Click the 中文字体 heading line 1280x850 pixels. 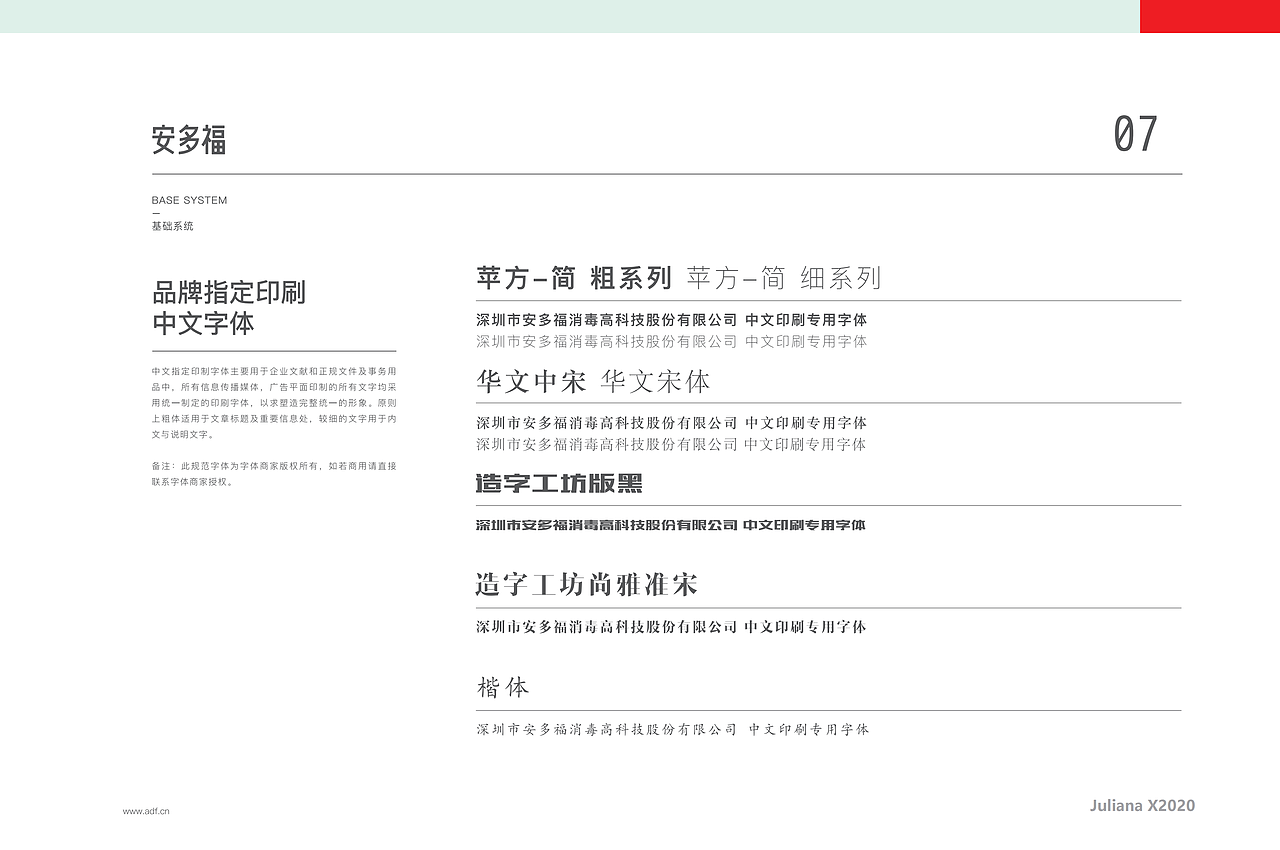(203, 323)
